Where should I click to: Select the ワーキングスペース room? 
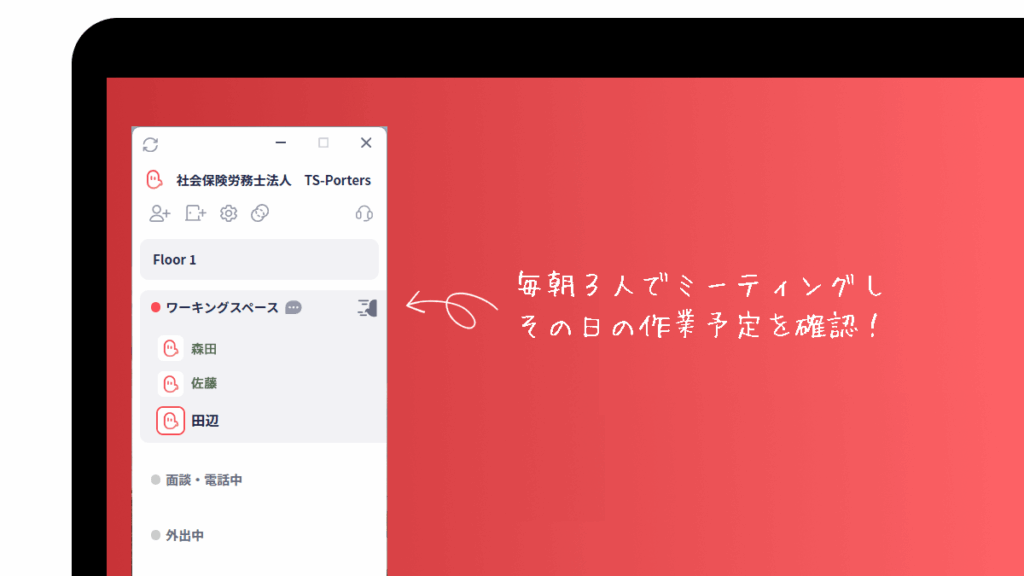click(222, 308)
